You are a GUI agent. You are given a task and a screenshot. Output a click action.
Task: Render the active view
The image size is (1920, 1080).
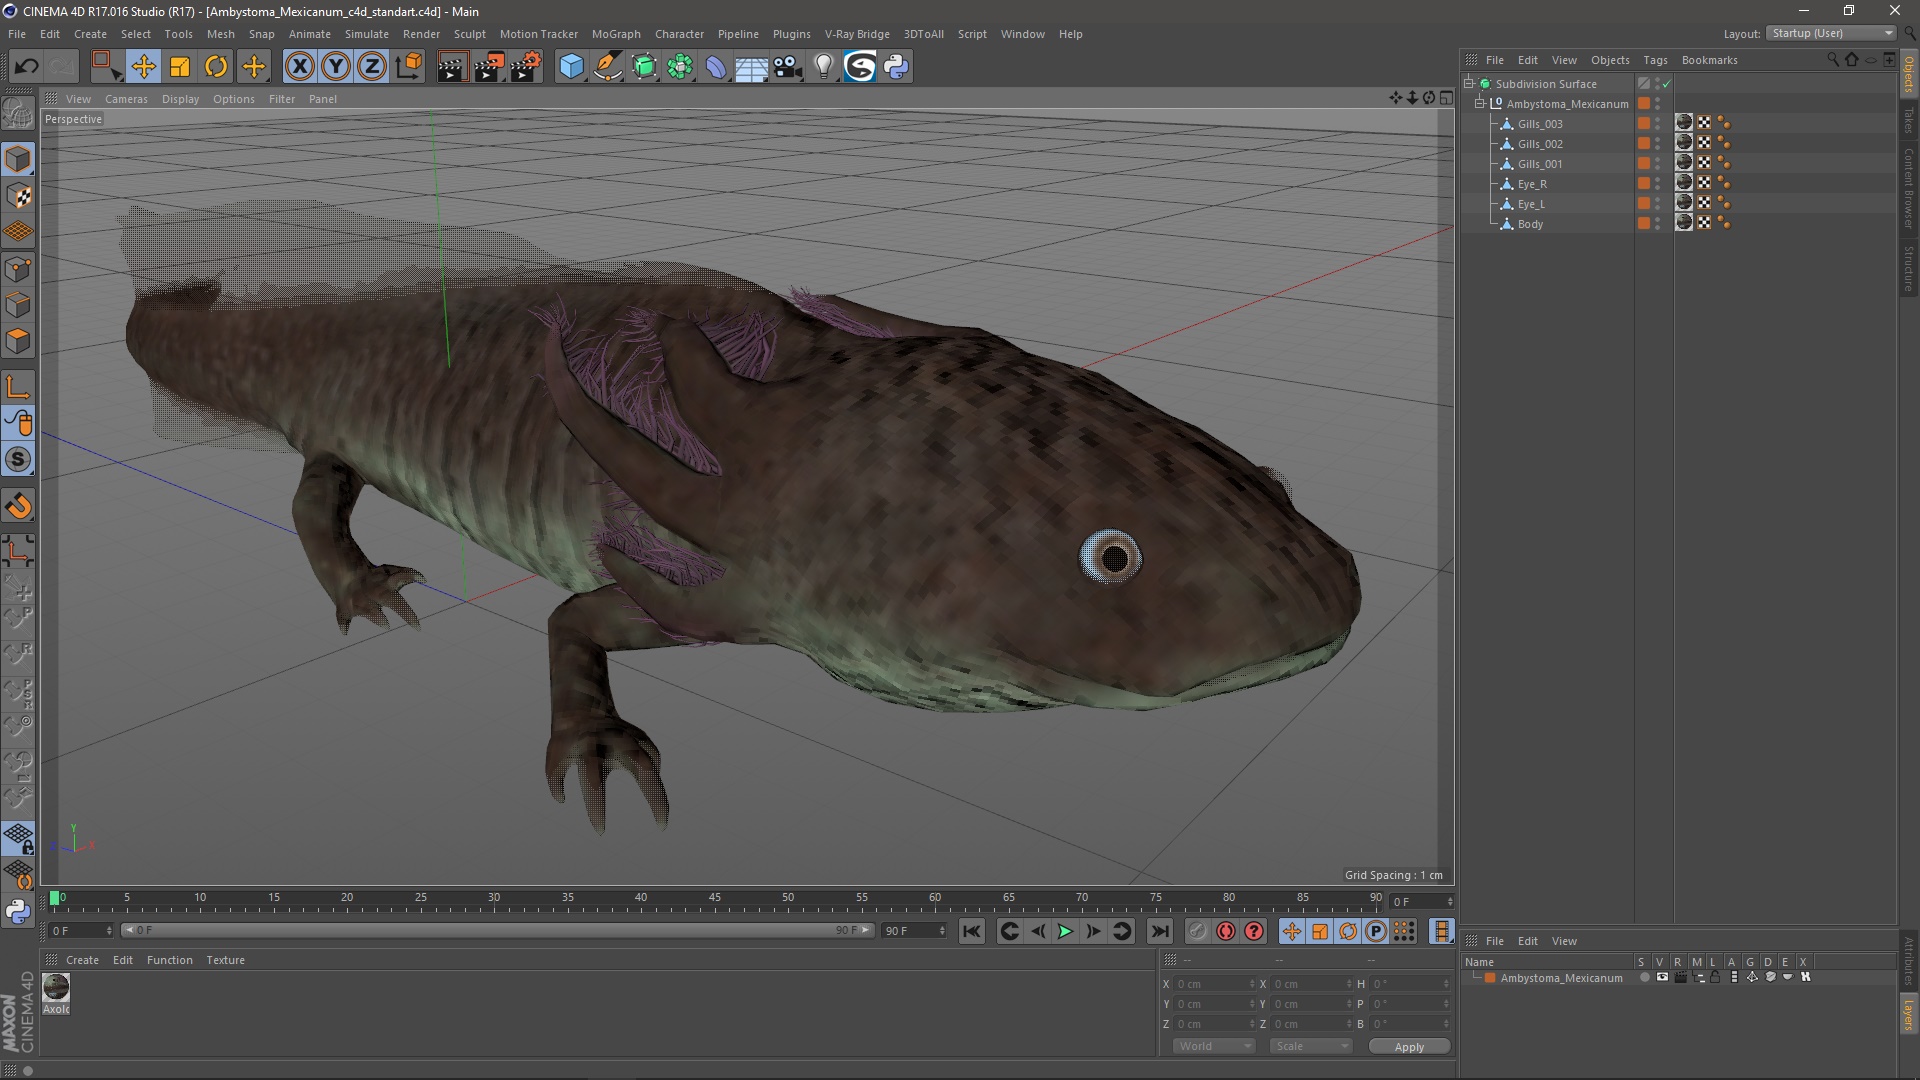(x=452, y=67)
